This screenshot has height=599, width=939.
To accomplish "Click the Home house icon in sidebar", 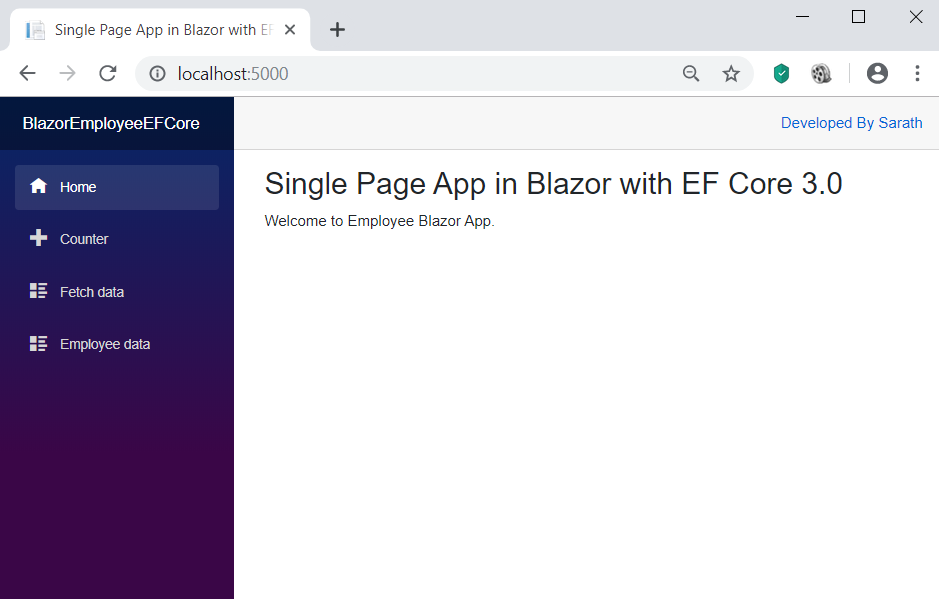I will (38, 186).
